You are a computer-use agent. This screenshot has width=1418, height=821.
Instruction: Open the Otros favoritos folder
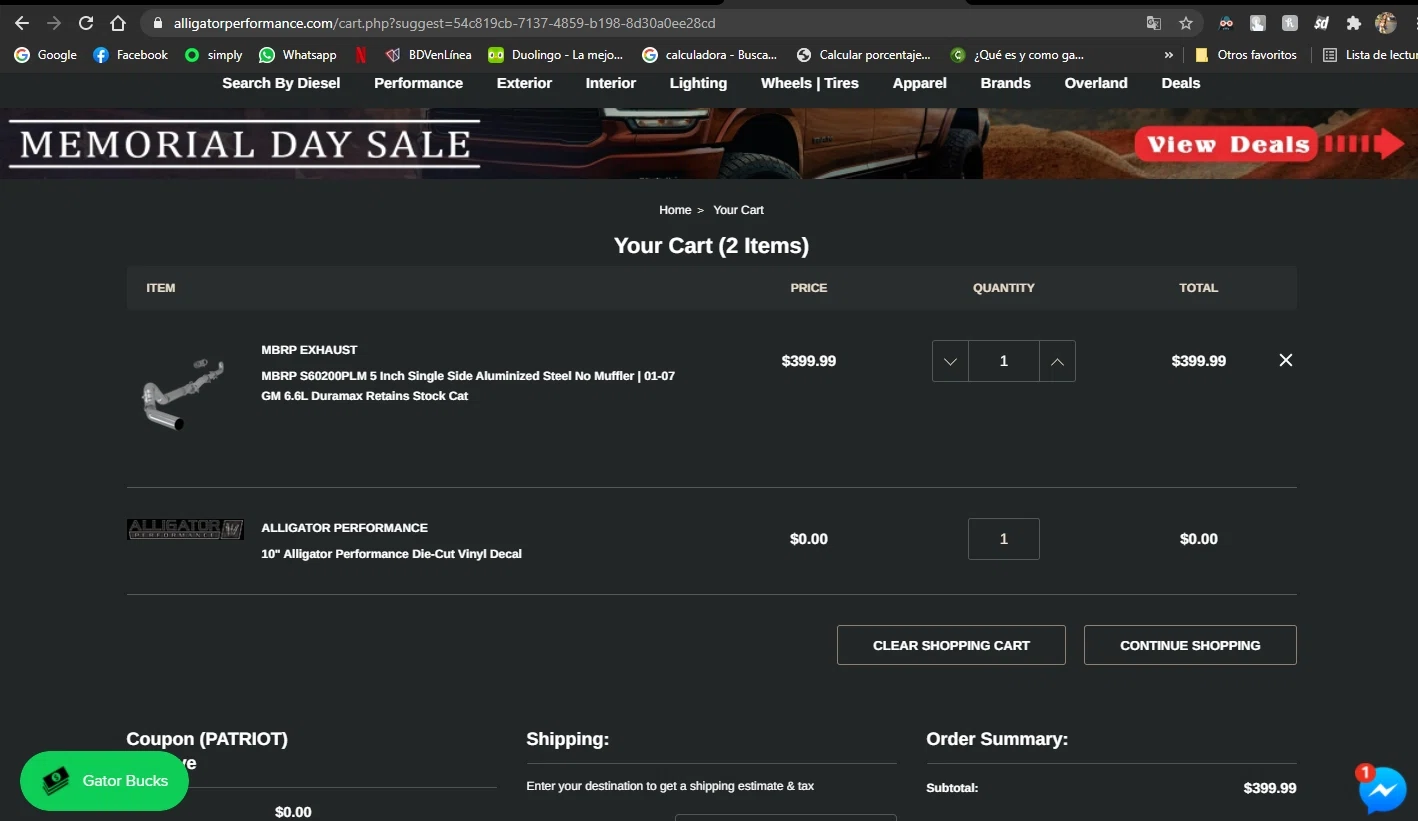[1246, 55]
